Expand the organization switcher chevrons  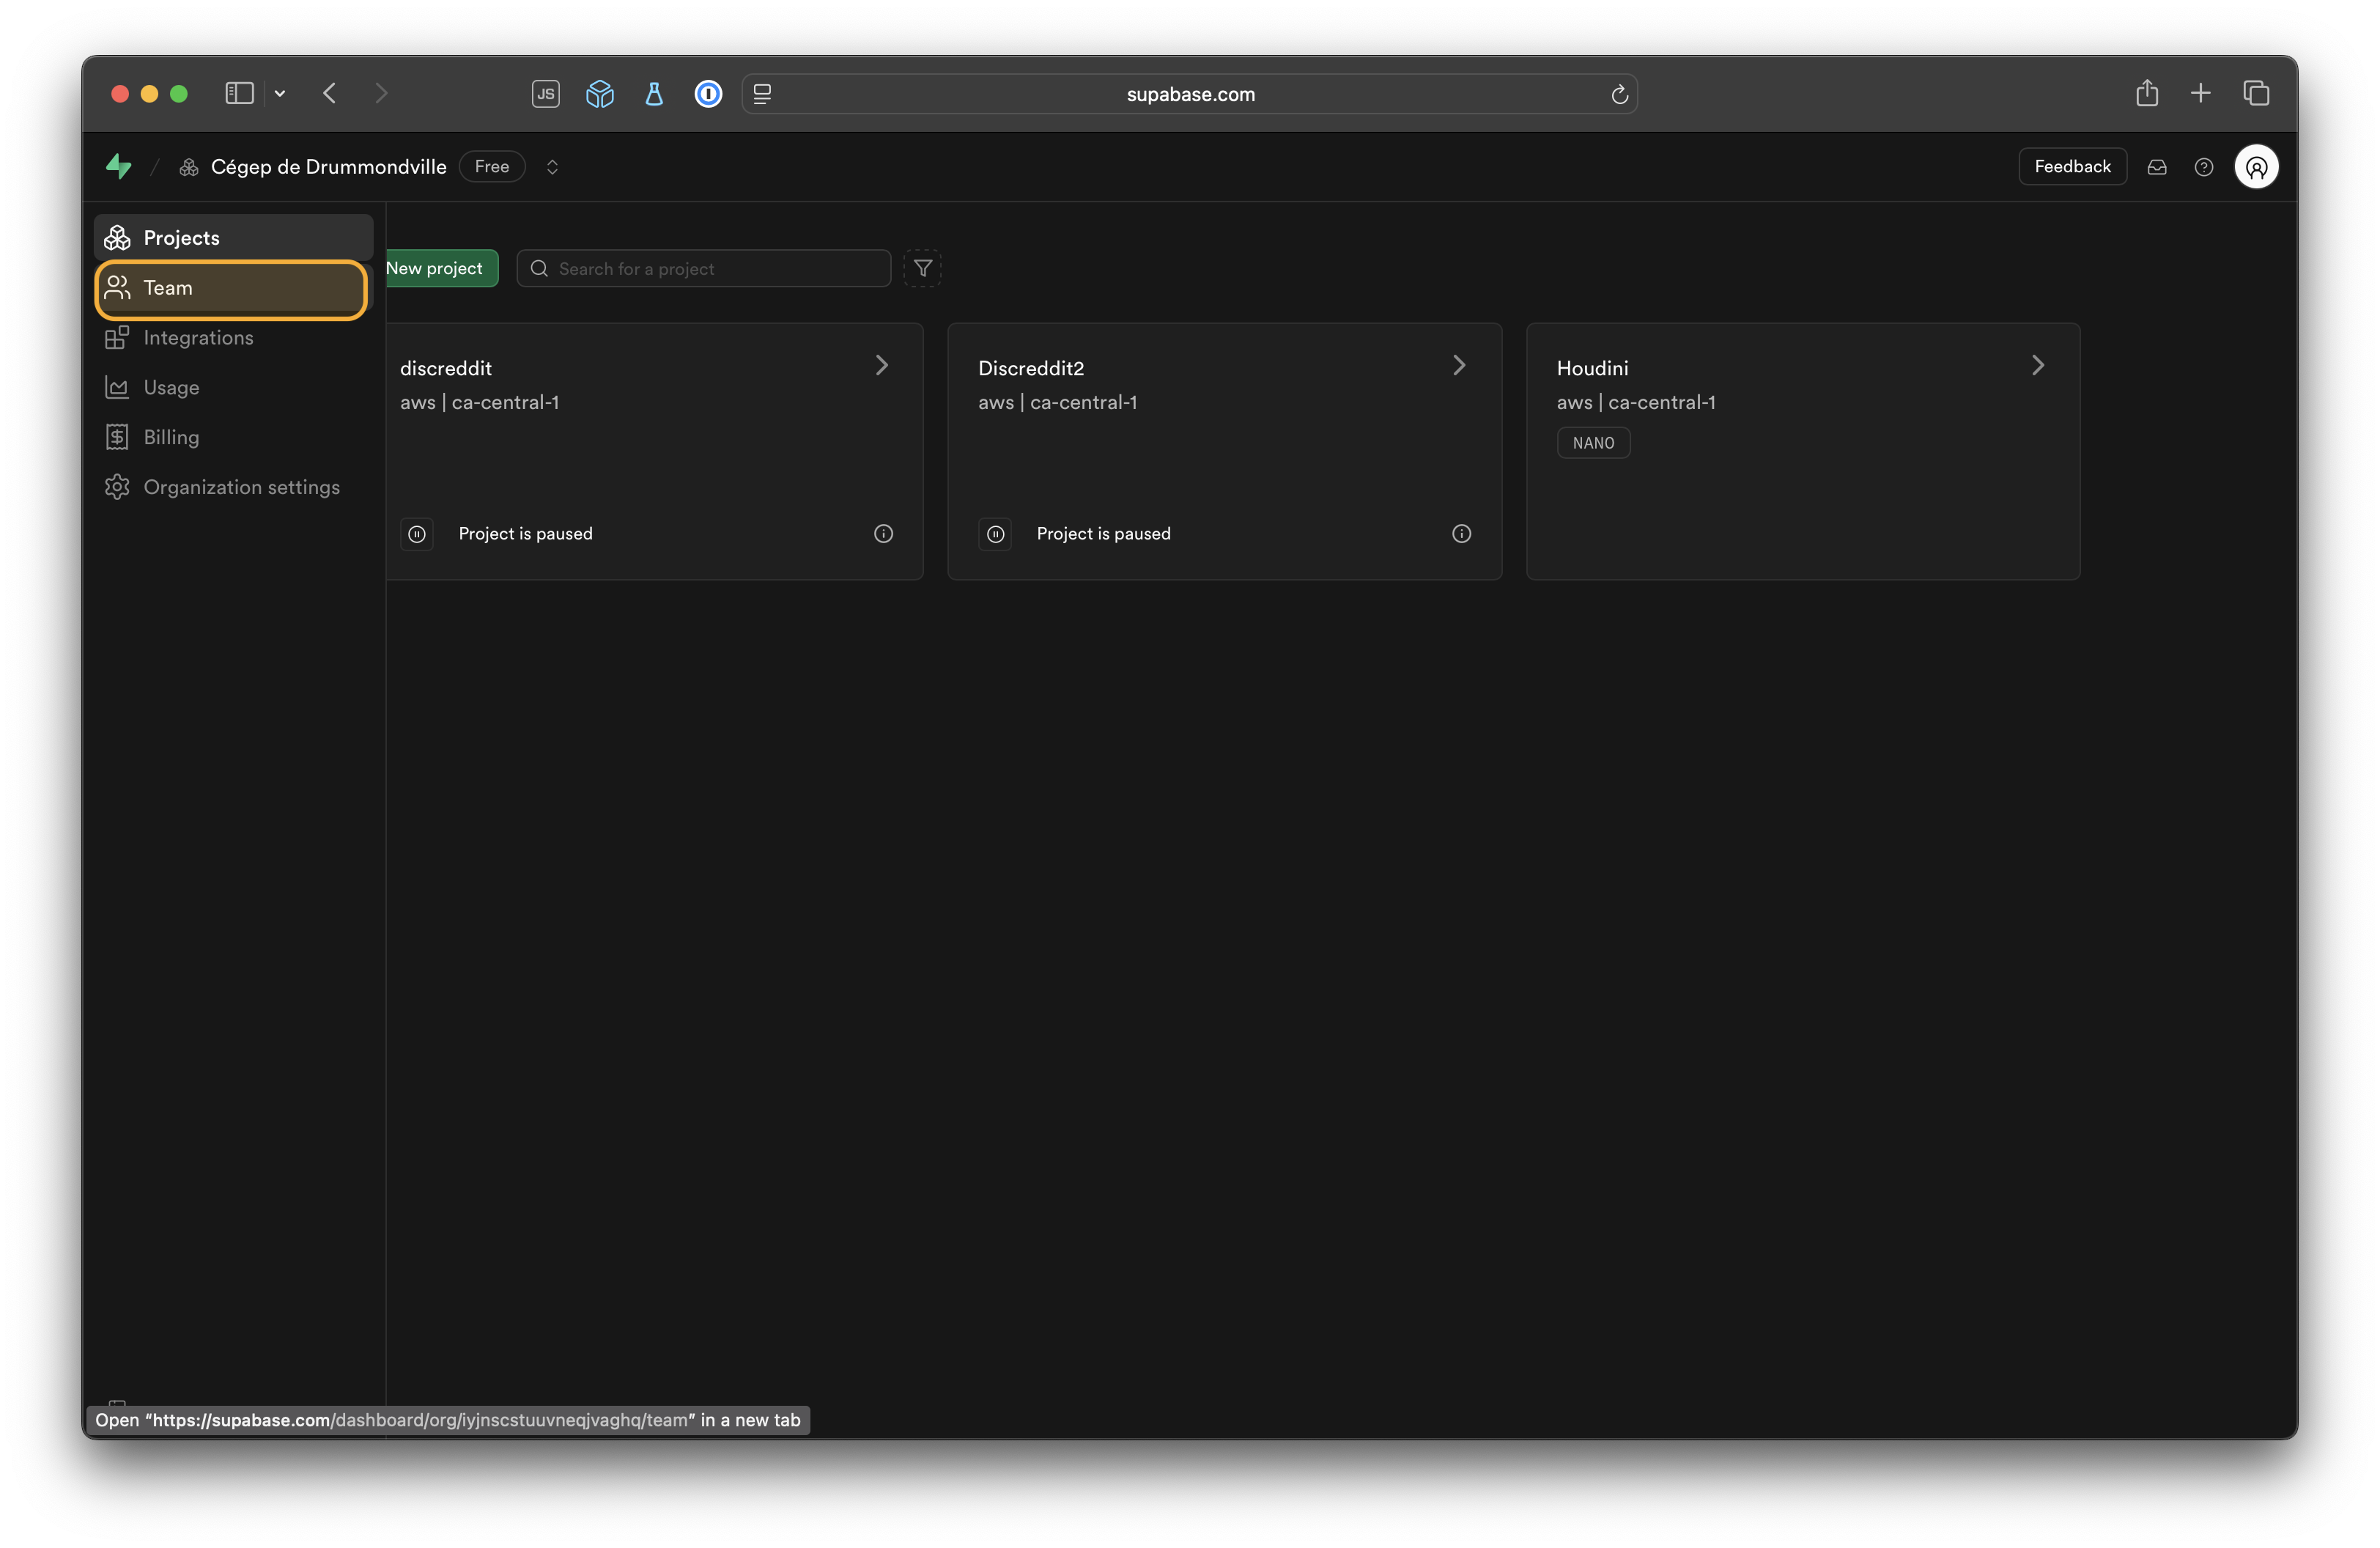click(x=552, y=167)
